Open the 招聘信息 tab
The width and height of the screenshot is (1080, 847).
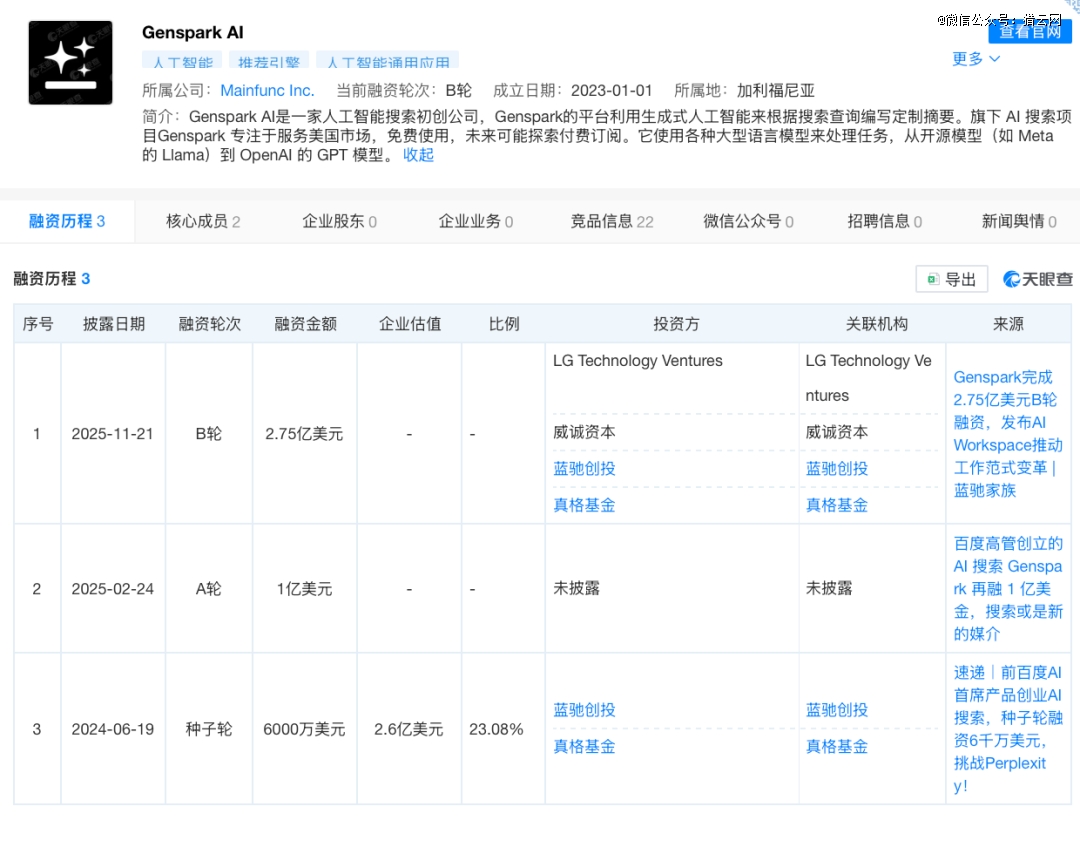[x=884, y=221]
